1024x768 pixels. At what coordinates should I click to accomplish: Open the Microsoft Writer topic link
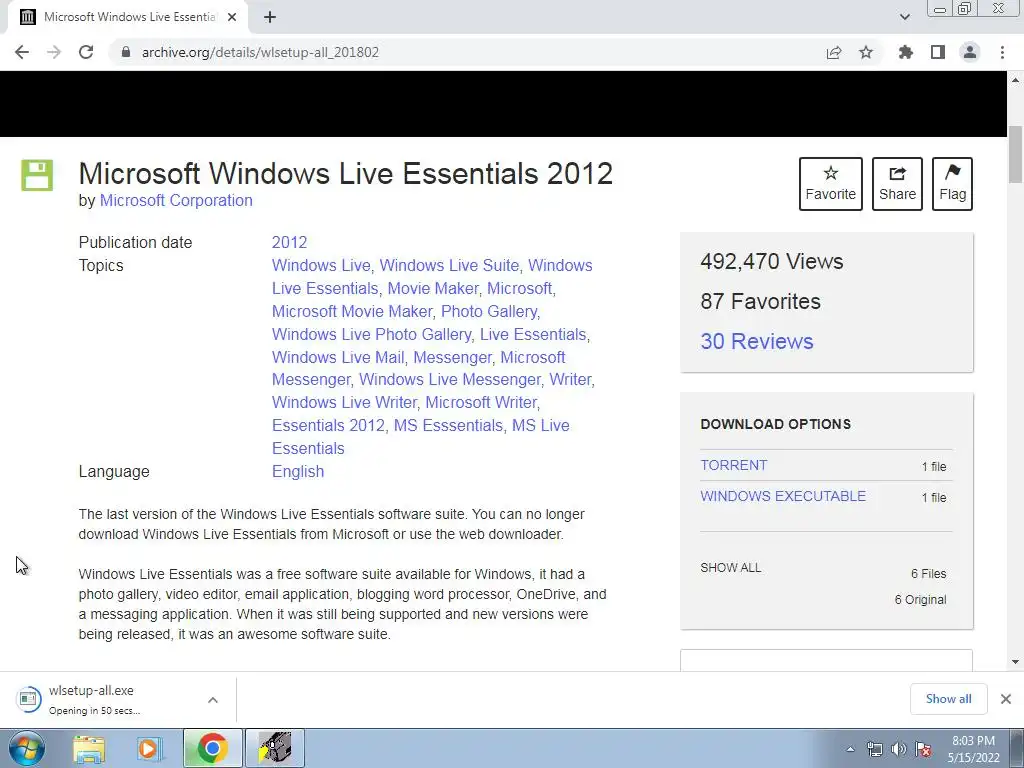(x=481, y=402)
